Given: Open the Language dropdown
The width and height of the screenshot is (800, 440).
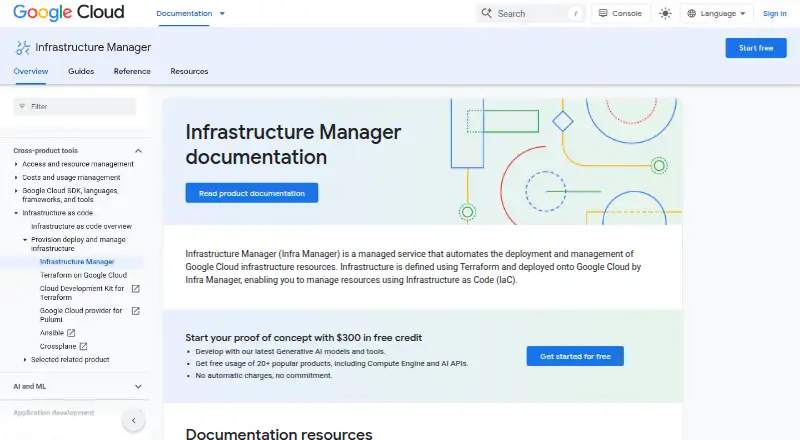Looking at the screenshot, I should click(x=716, y=14).
